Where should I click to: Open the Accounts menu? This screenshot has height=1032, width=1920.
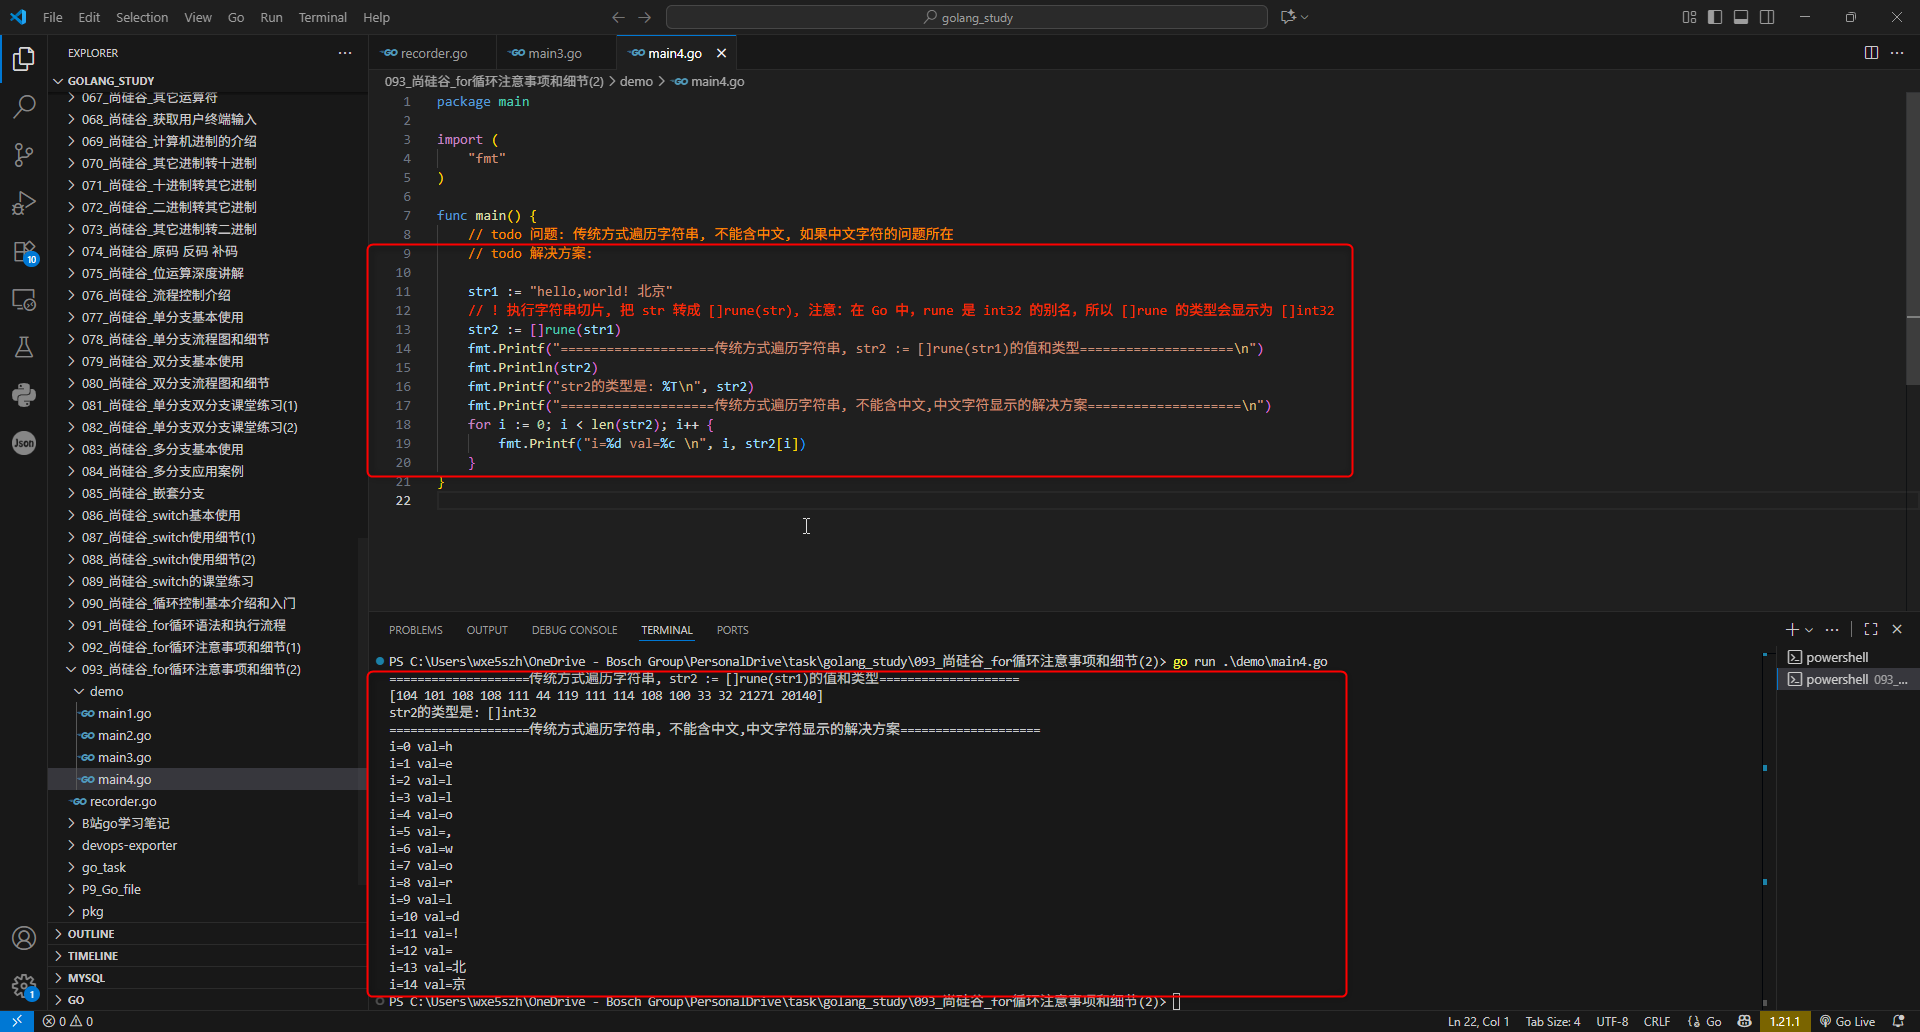click(24, 938)
